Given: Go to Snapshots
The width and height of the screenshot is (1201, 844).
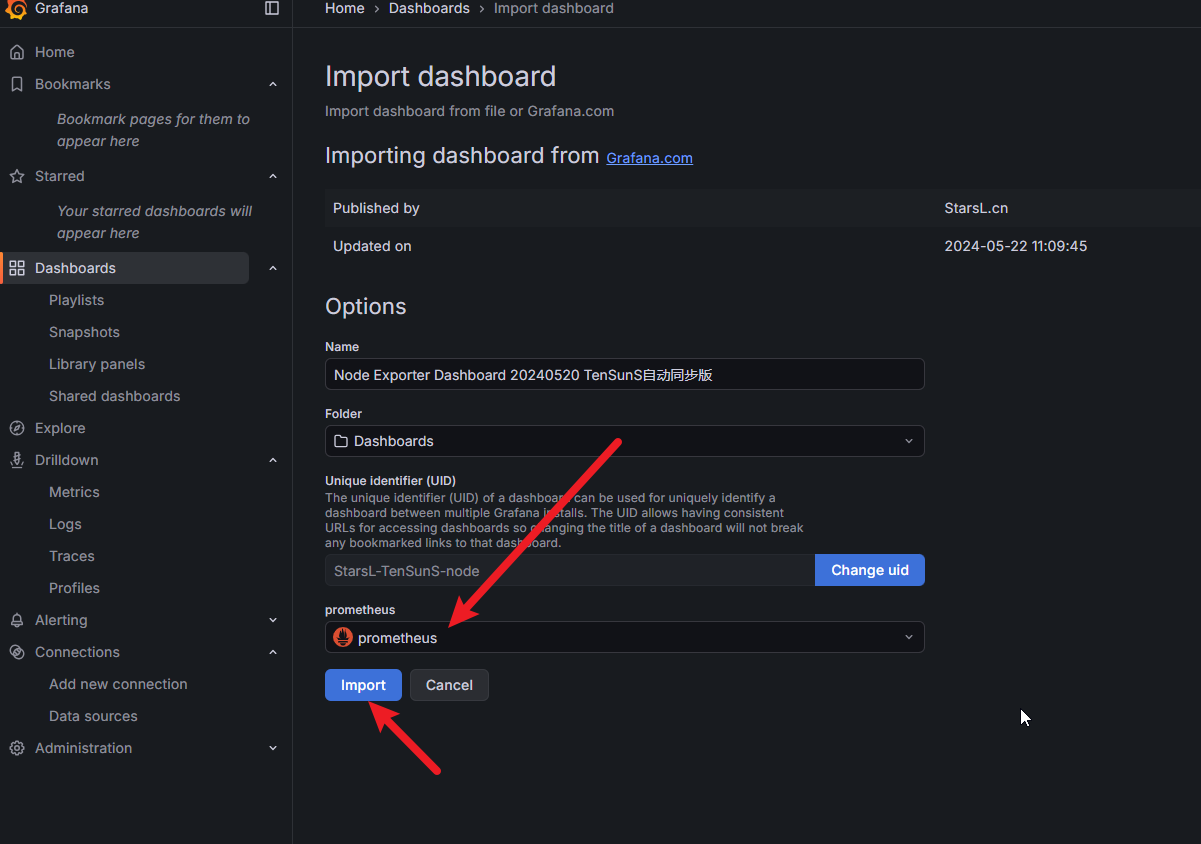Looking at the screenshot, I should coord(84,332).
